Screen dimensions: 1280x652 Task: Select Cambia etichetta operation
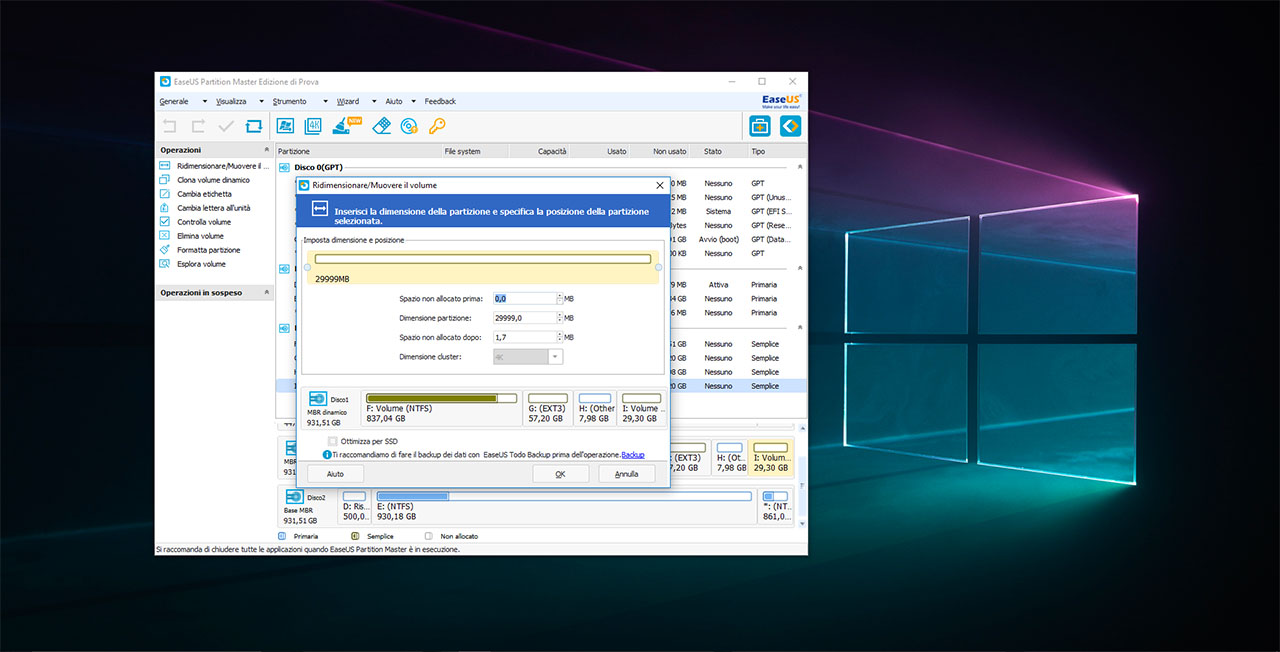(x=196, y=194)
